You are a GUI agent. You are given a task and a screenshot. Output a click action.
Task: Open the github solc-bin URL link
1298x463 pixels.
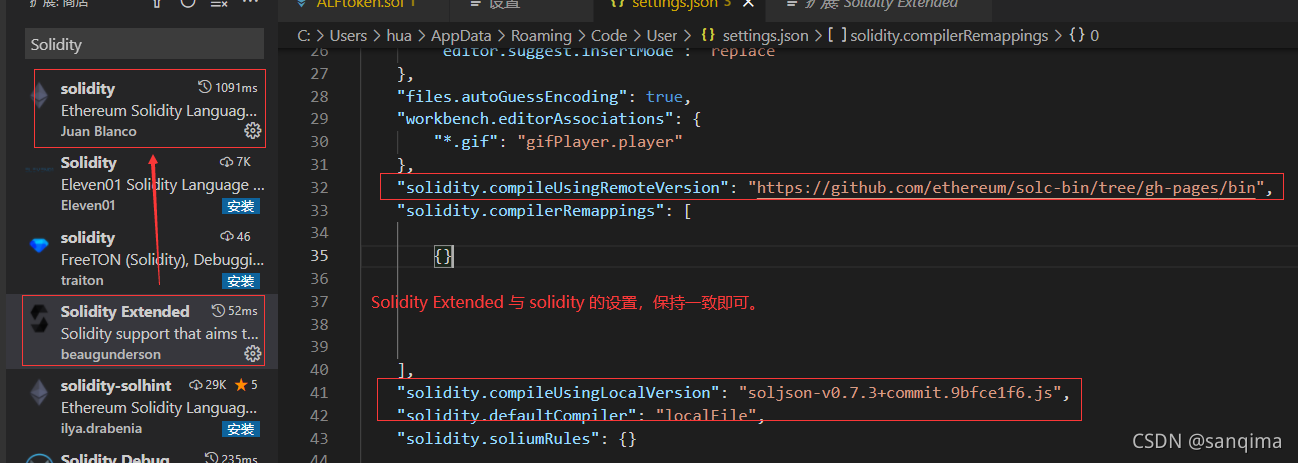tap(1005, 187)
